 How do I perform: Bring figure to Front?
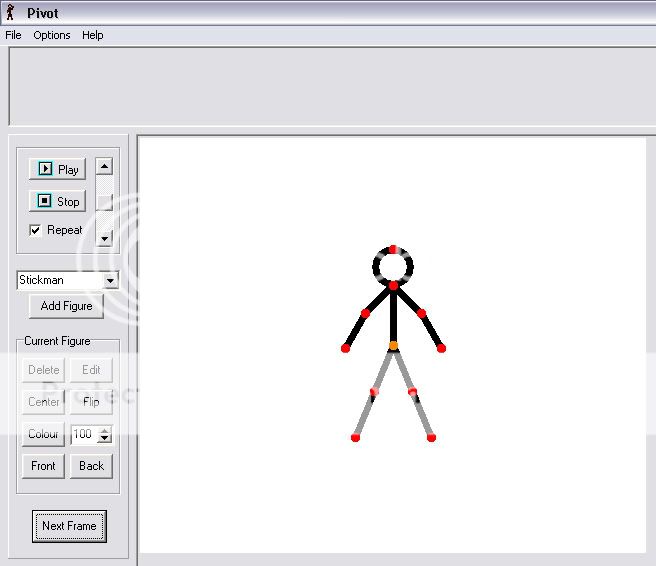coord(43,466)
